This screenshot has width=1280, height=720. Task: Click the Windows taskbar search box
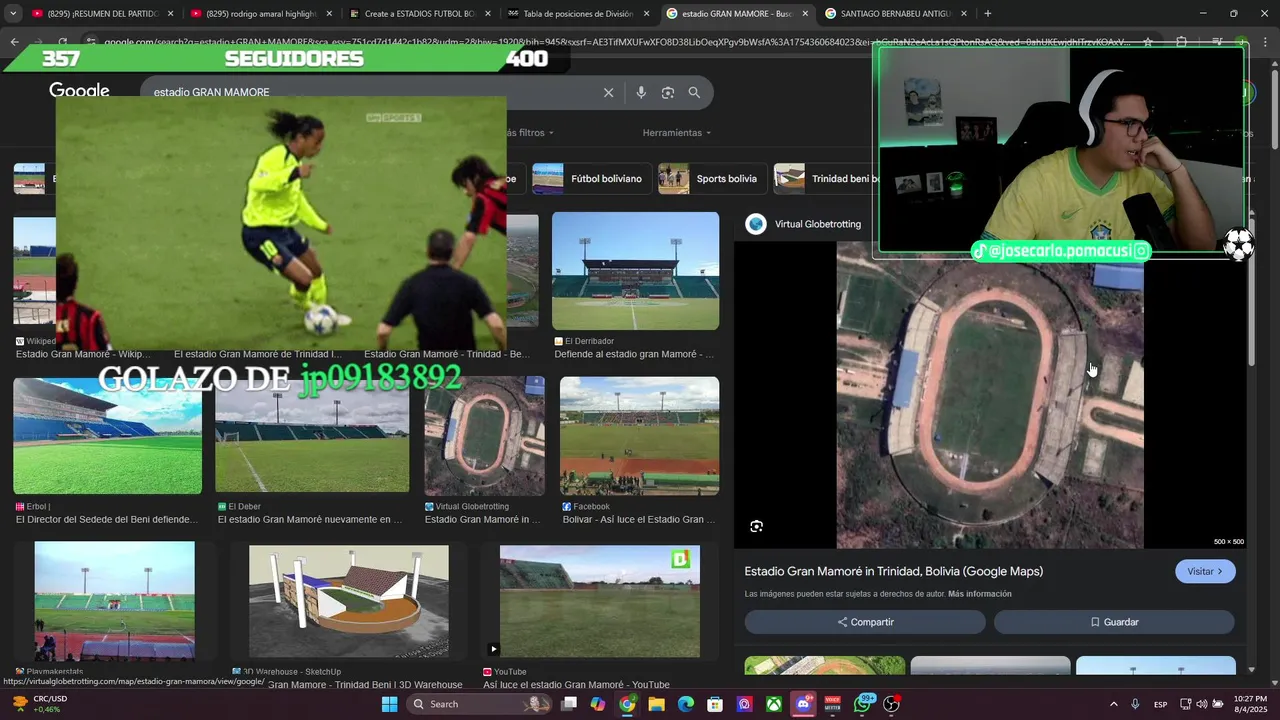(x=480, y=704)
